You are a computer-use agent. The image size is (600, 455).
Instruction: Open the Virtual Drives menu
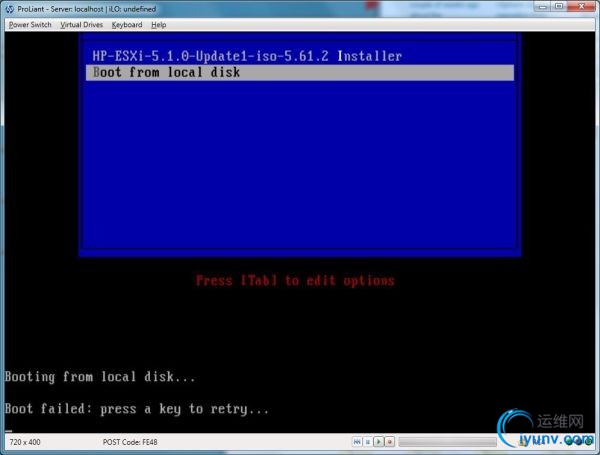pyautogui.click(x=82, y=25)
